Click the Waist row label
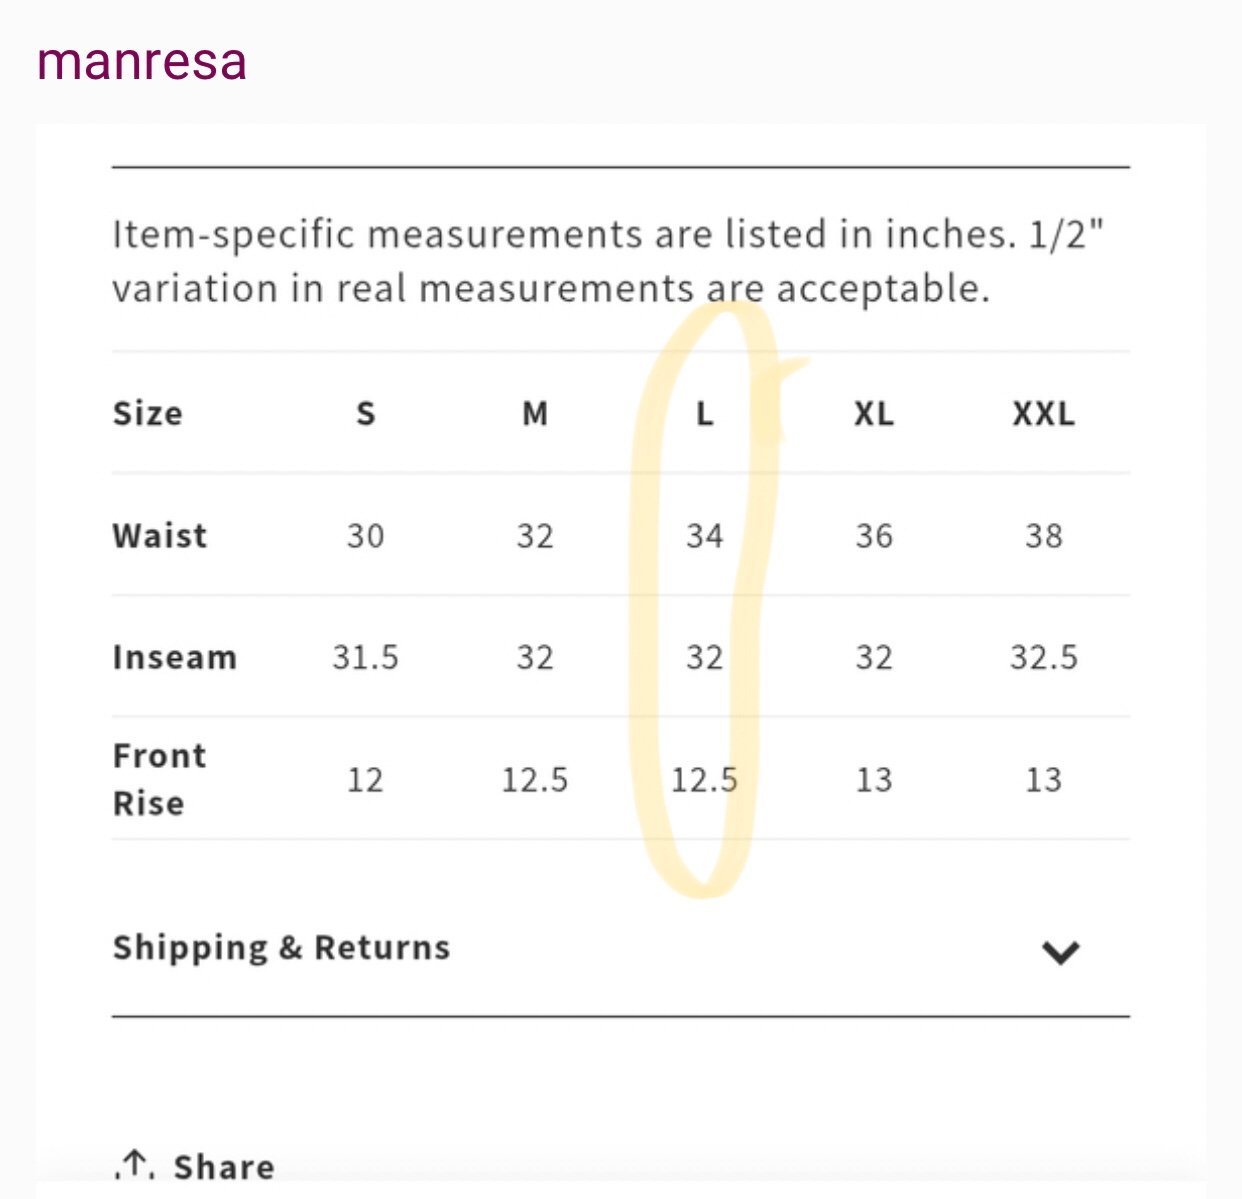 point(160,535)
